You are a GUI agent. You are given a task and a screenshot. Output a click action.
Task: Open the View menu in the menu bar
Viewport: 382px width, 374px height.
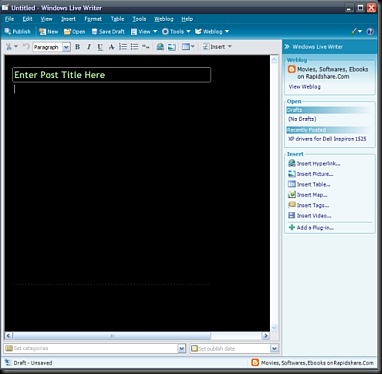coord(46,19)
